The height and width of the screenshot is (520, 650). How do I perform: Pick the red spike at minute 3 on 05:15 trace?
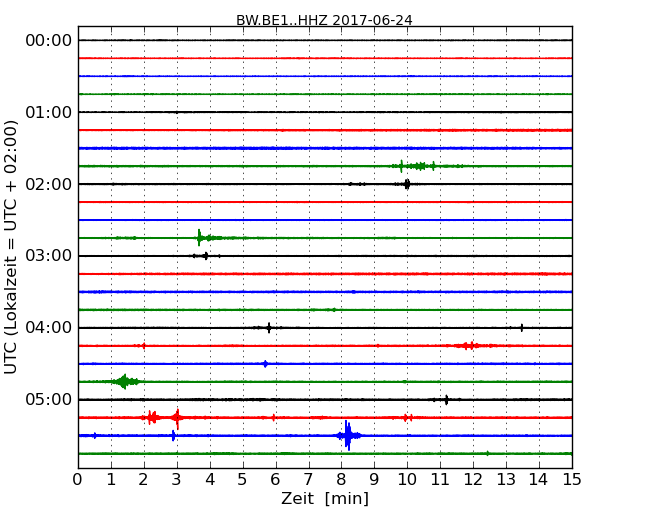177,418
